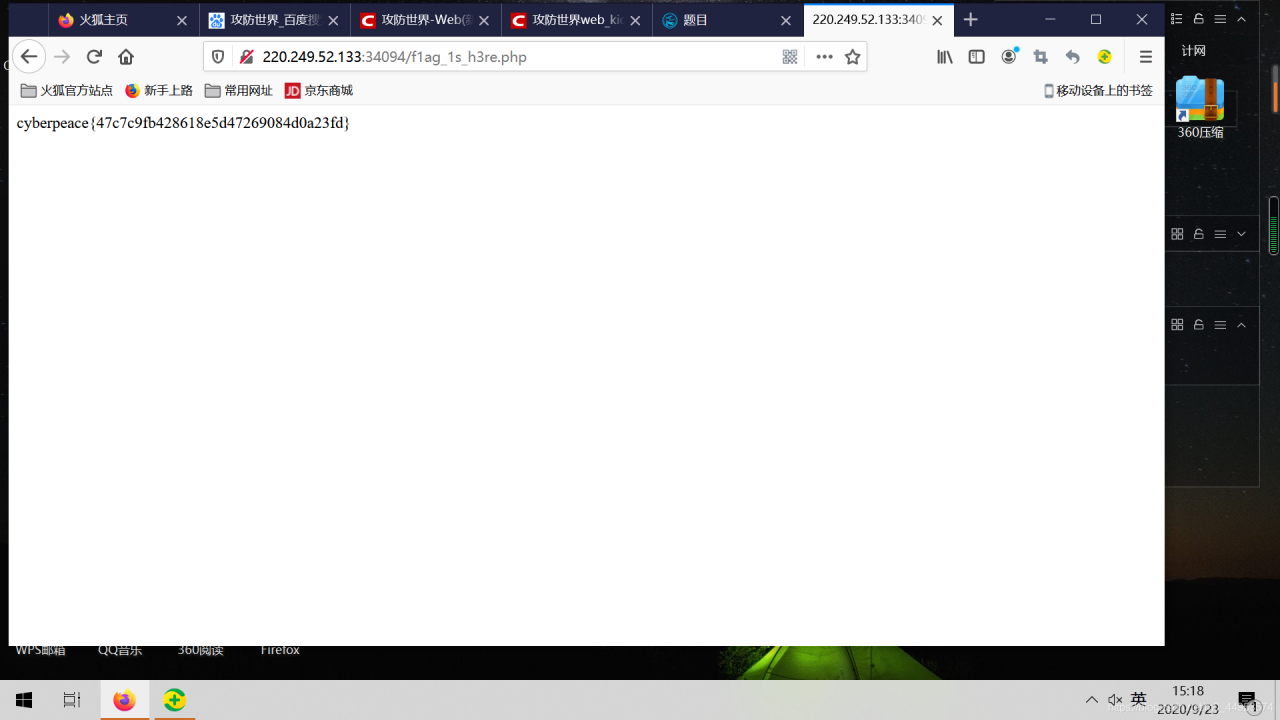Open the green extension icon in toolbar
Image resolution: width=1280 pixels, height=720 pixels.
(x=1105, y=57)
